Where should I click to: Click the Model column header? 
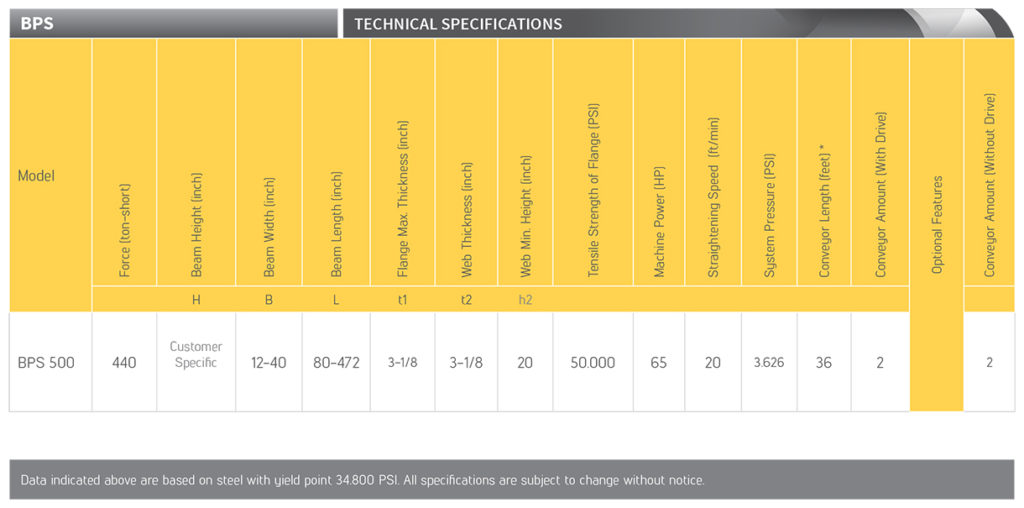36,176
